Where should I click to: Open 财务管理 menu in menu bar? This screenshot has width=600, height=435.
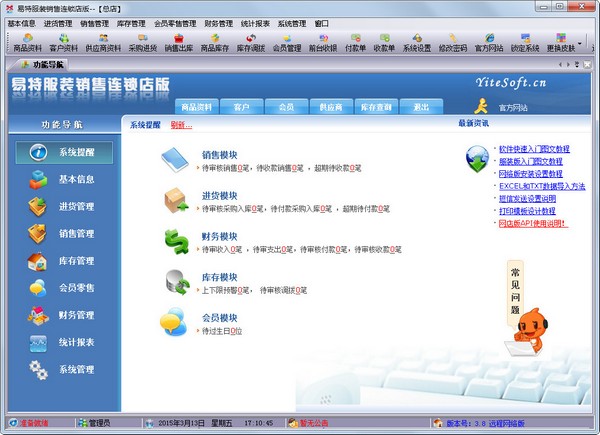[x=218, y=24]
